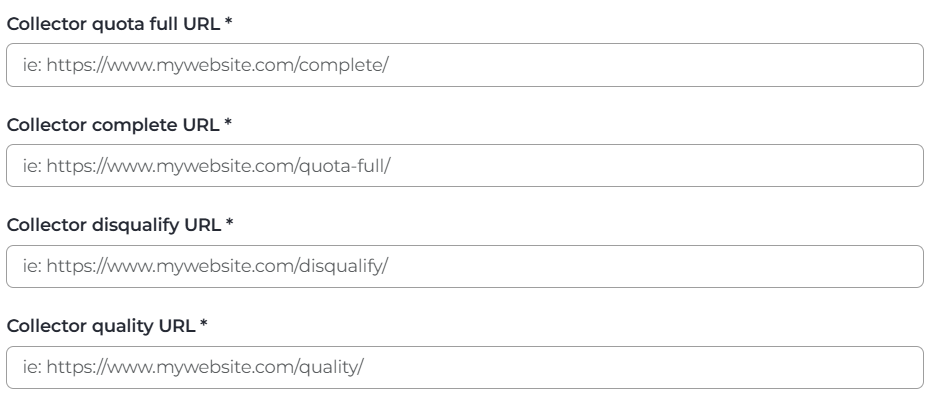Focus the text box directly above 'Collector quality URL'

click(x=464, y=266)
